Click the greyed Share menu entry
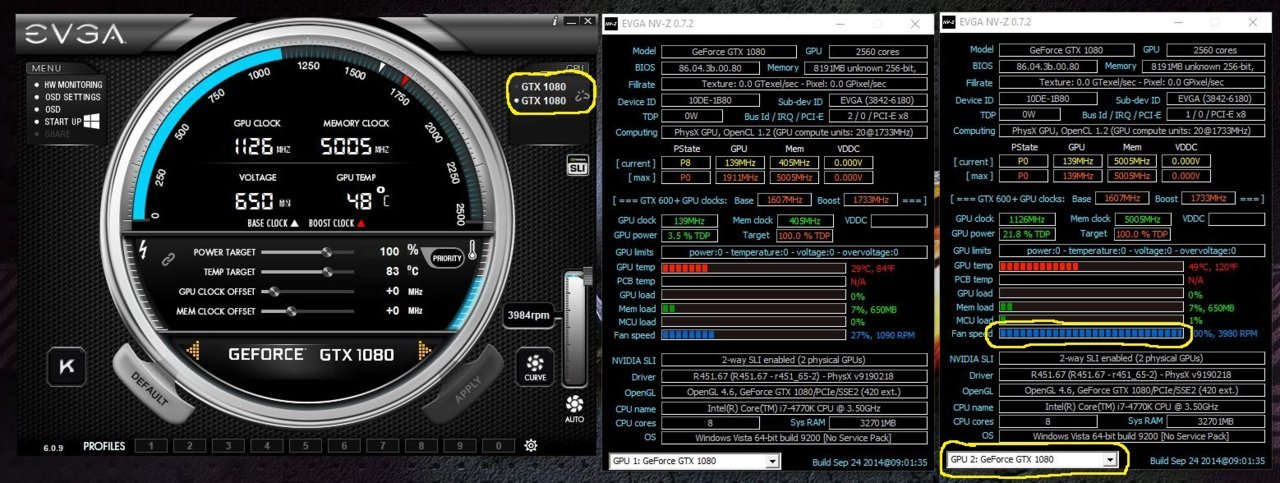 click(57, 133)
